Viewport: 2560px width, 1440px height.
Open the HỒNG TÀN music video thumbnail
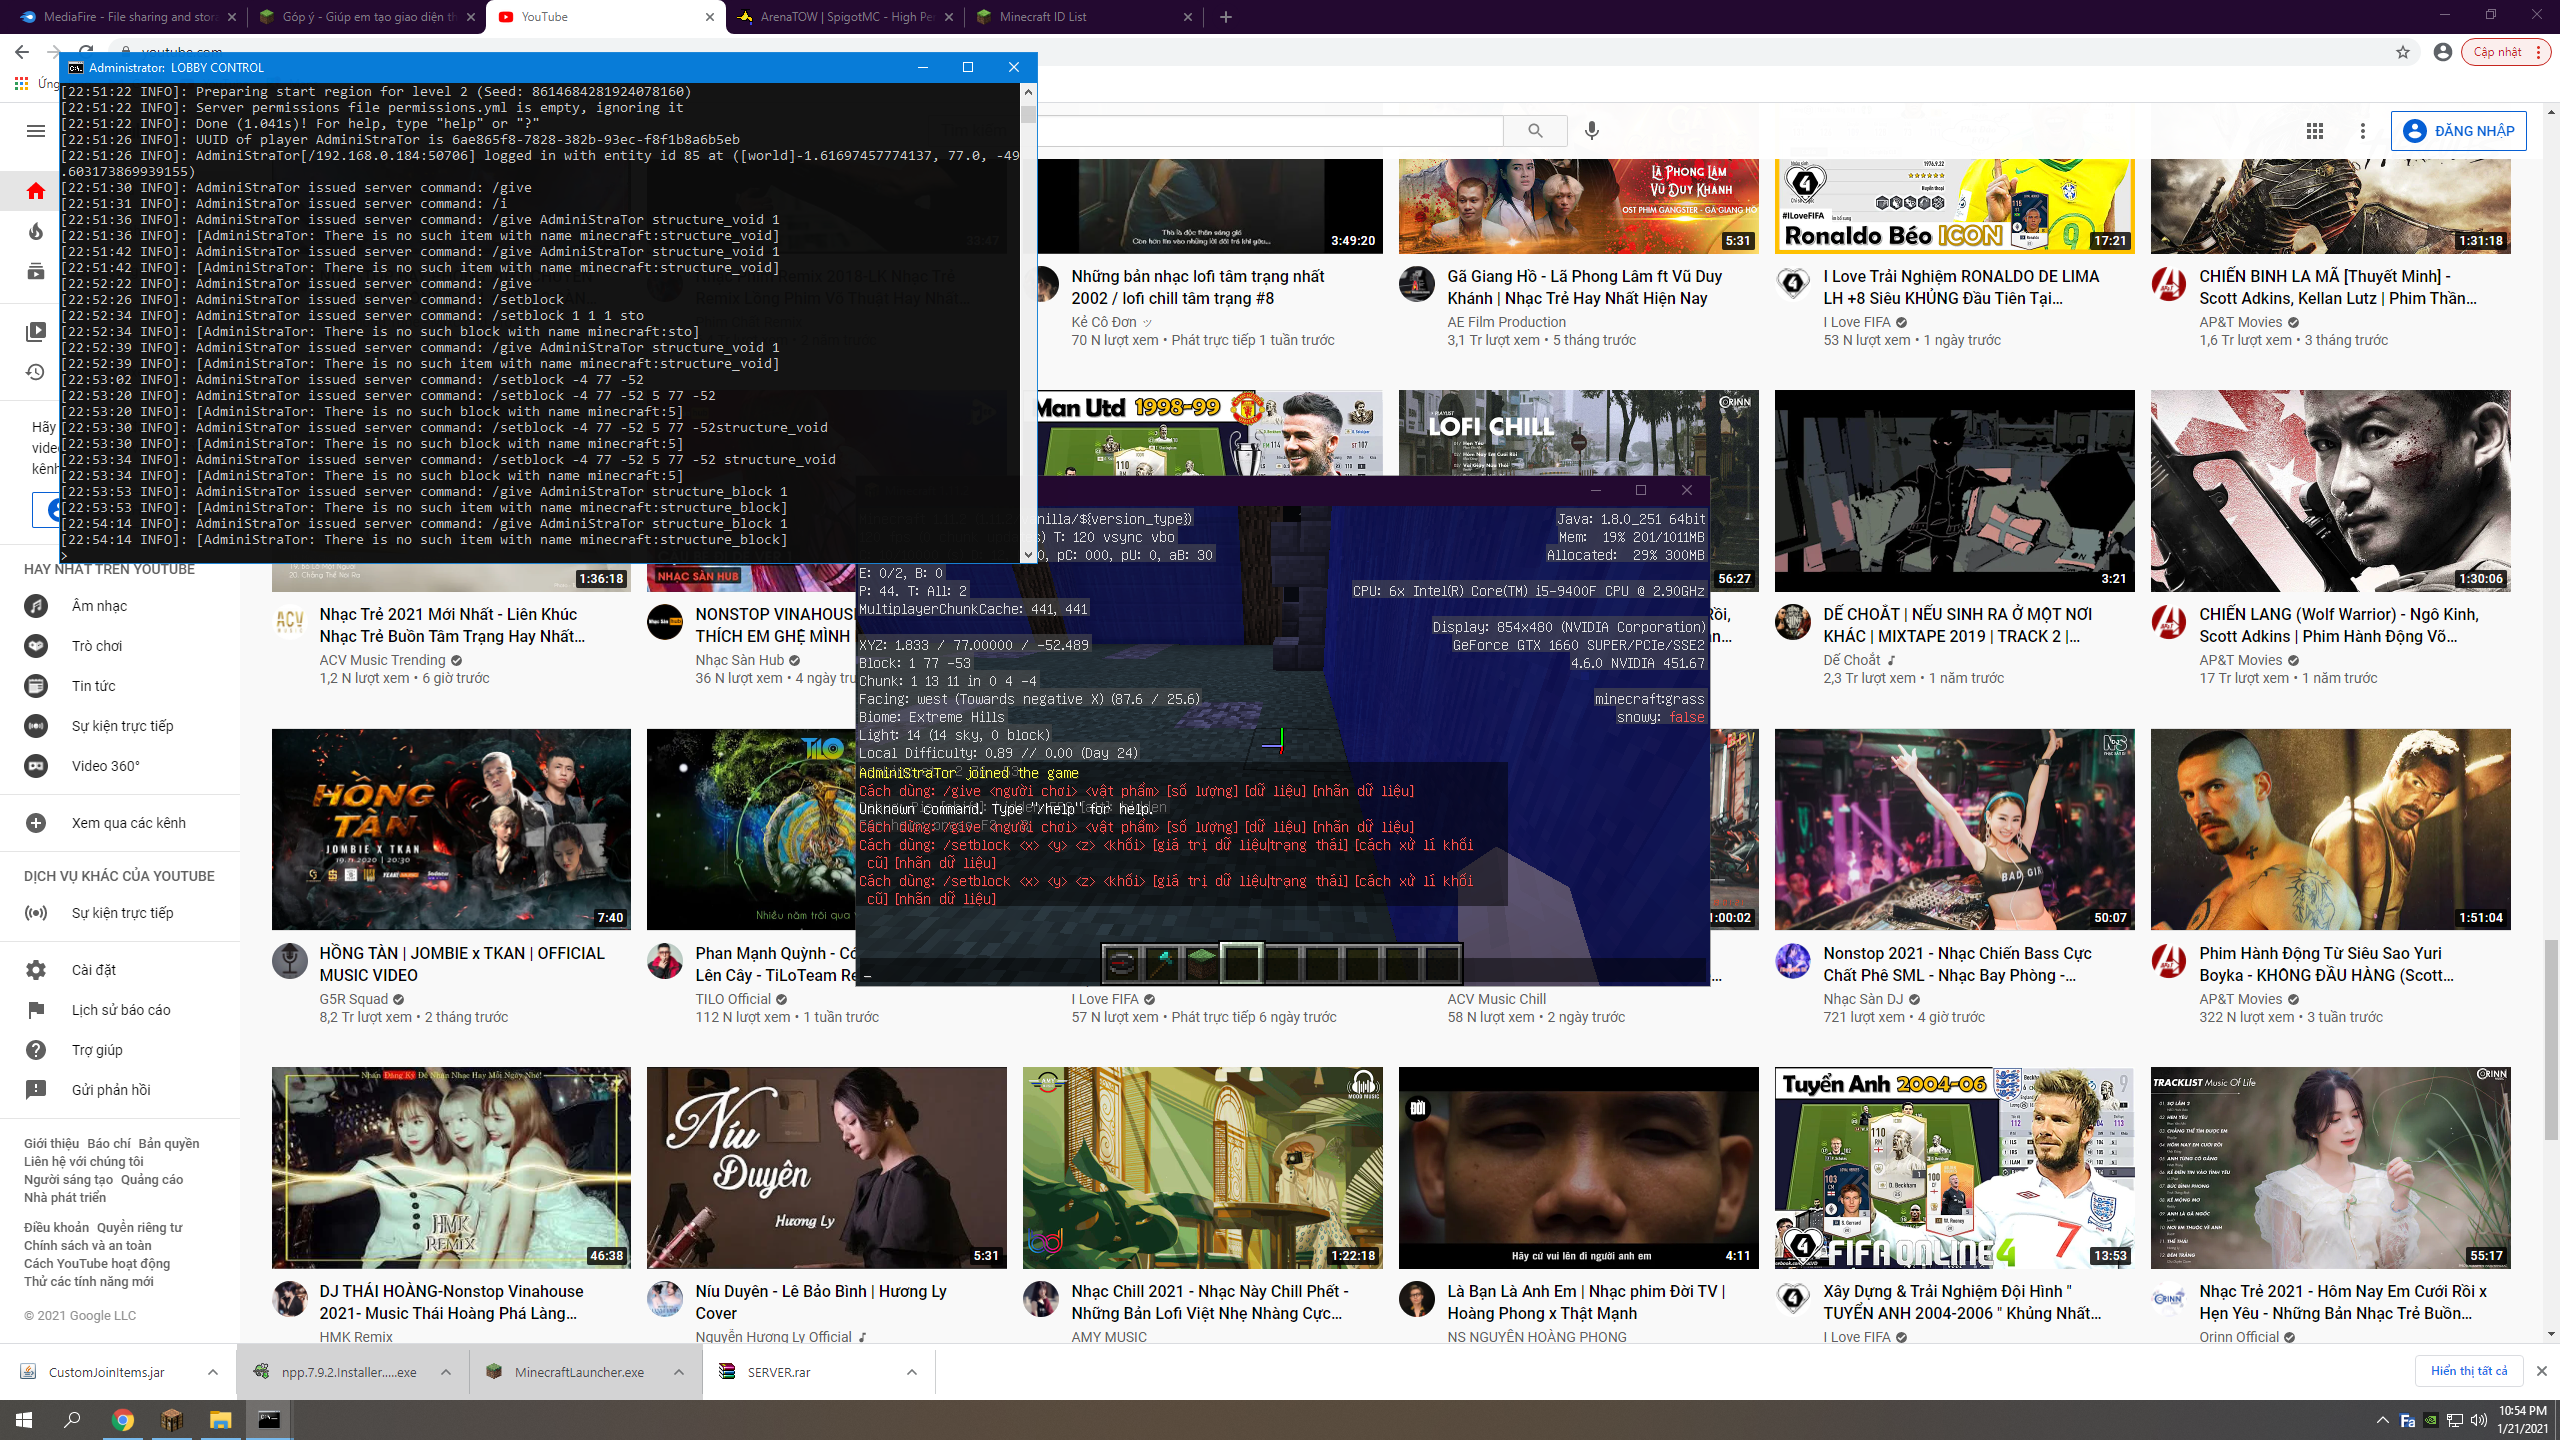tap(451, 829)
